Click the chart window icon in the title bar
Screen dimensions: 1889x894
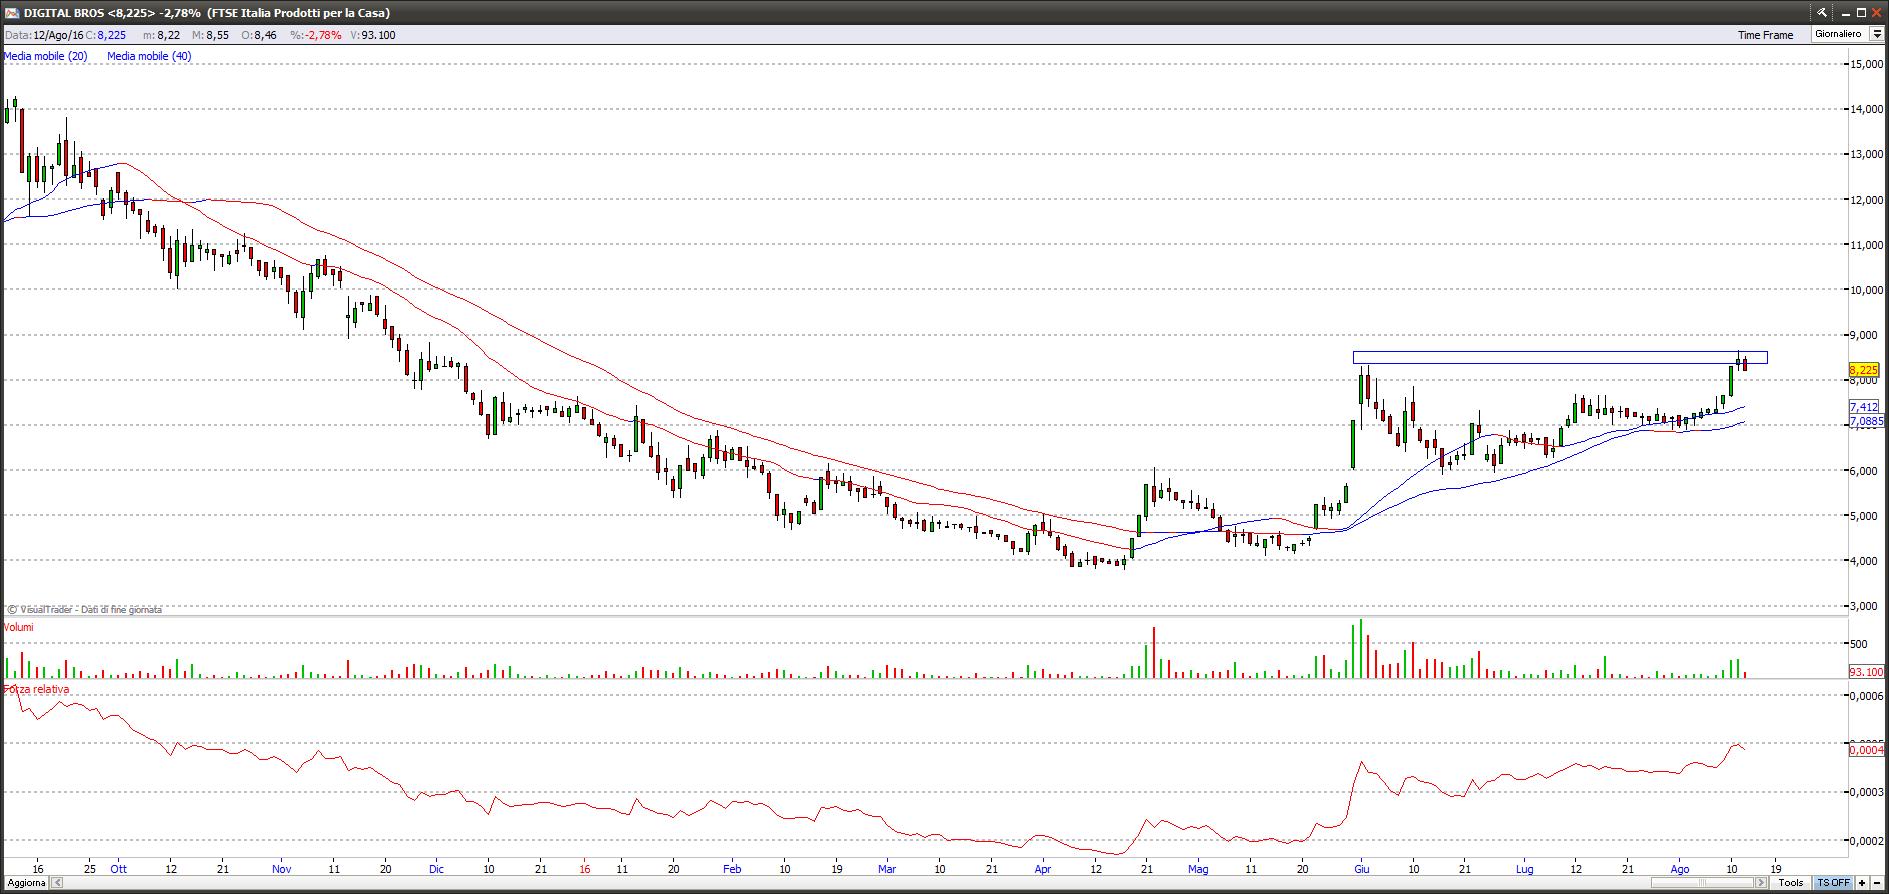10,13
